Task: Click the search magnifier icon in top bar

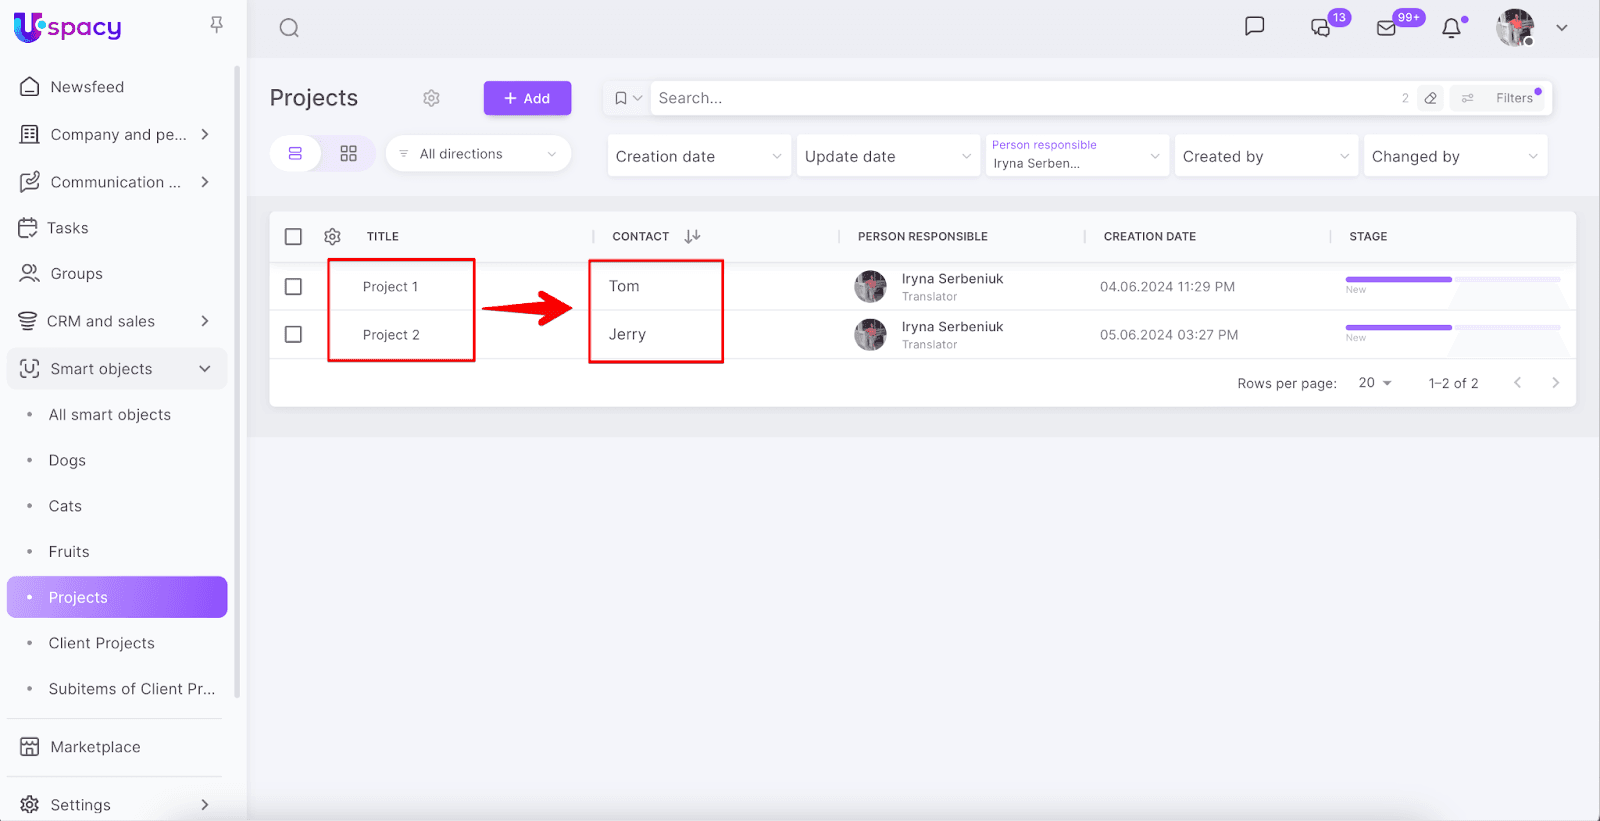Action: 289,28
